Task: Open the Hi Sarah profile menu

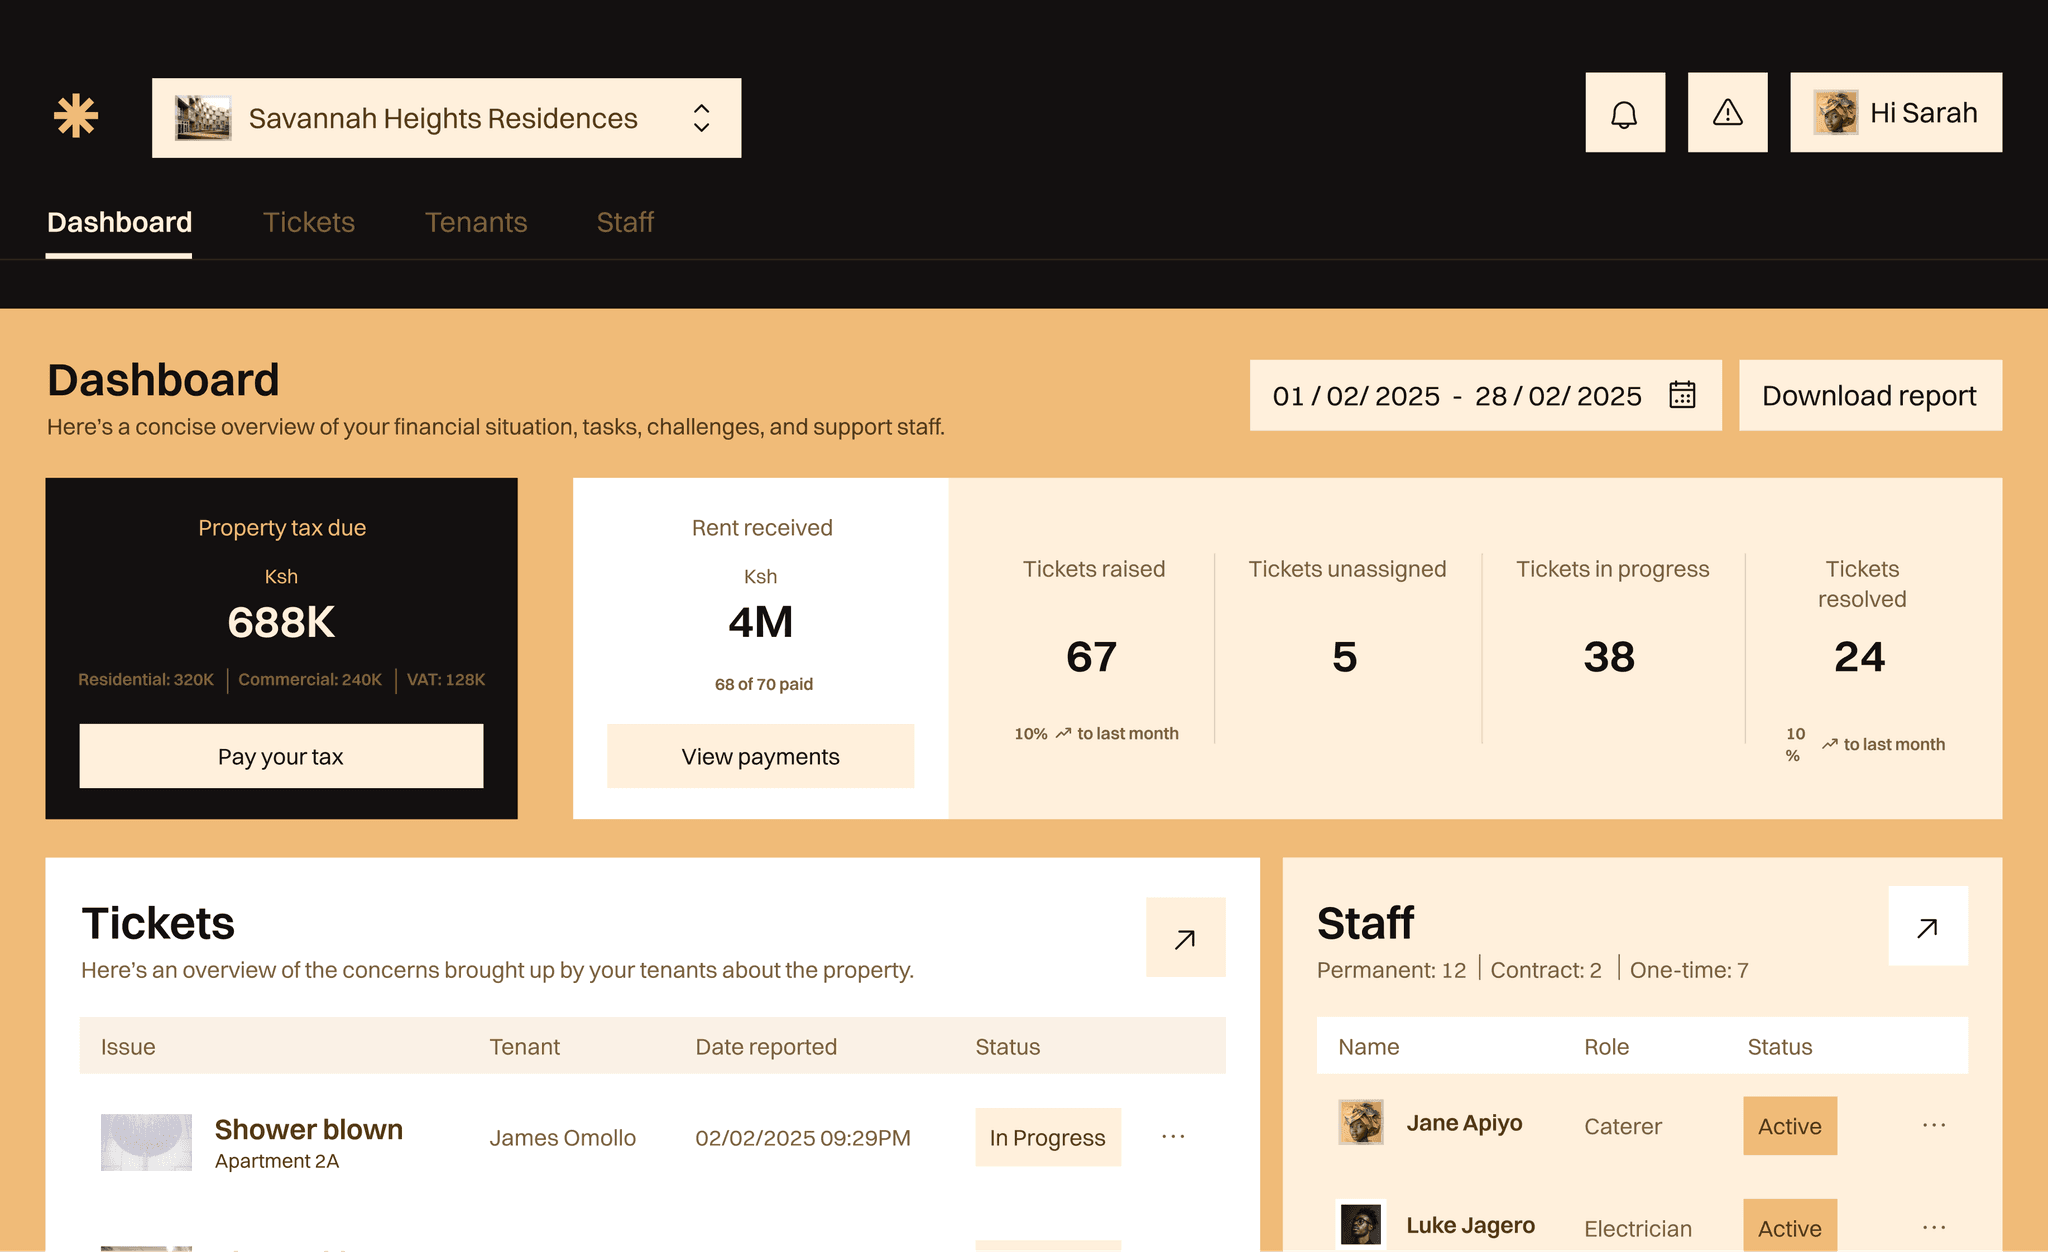Action: pyautogui.click(x=1895, y=113)
